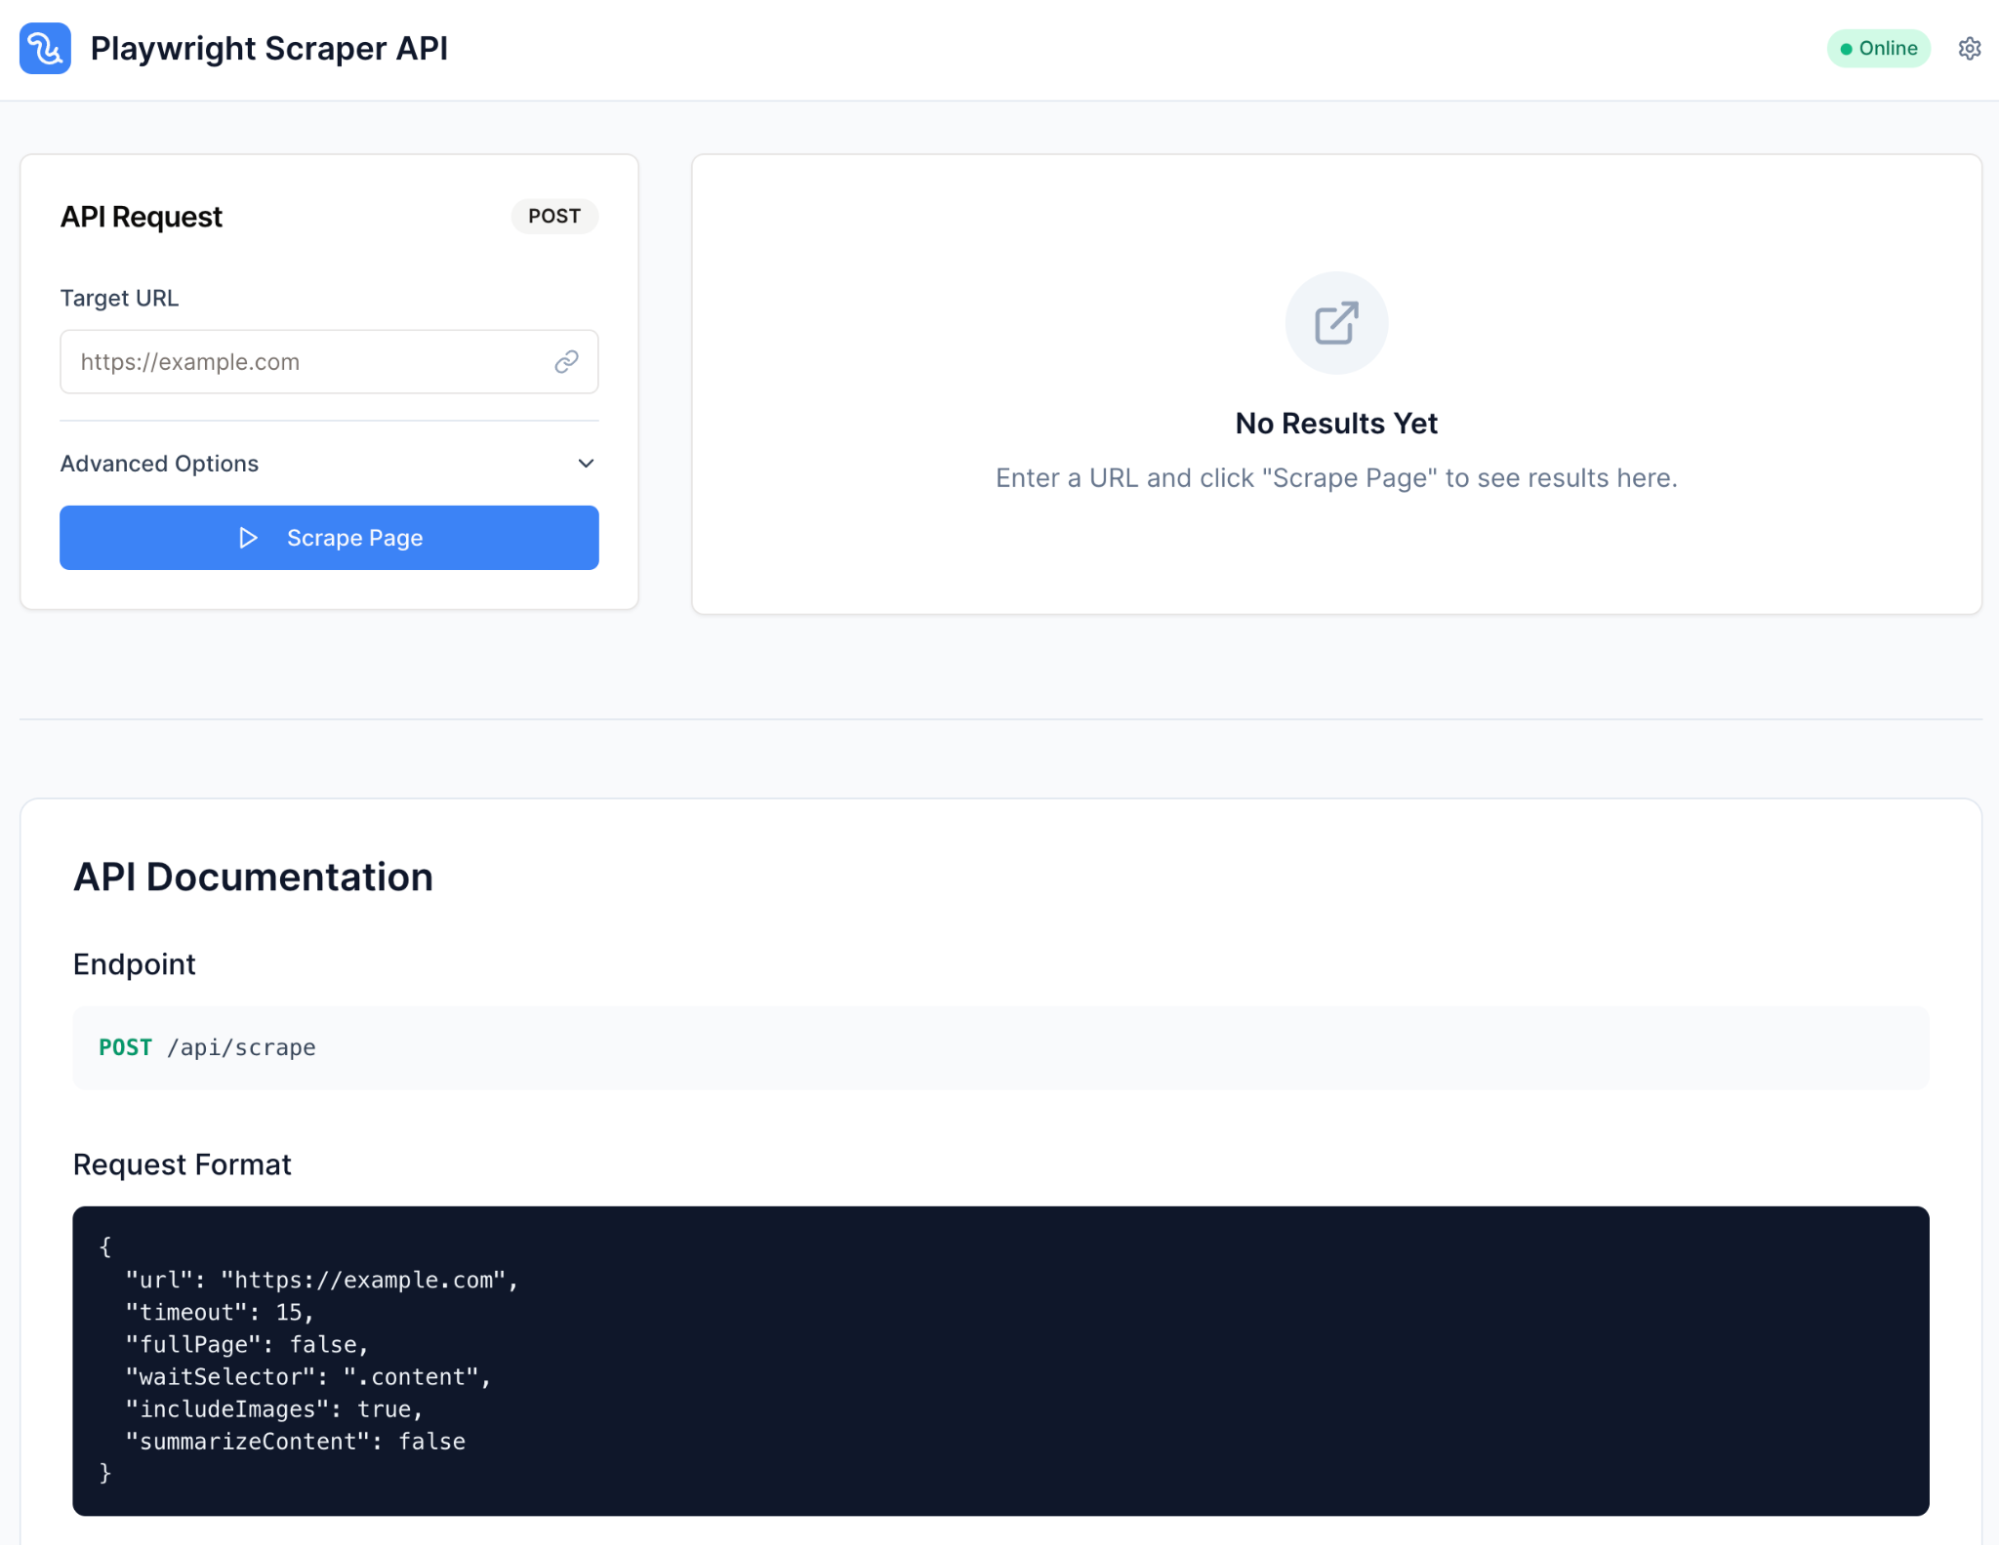Click the play icon on Scrape Page
Screen dimensions: 1999x1546
(248, 538)
